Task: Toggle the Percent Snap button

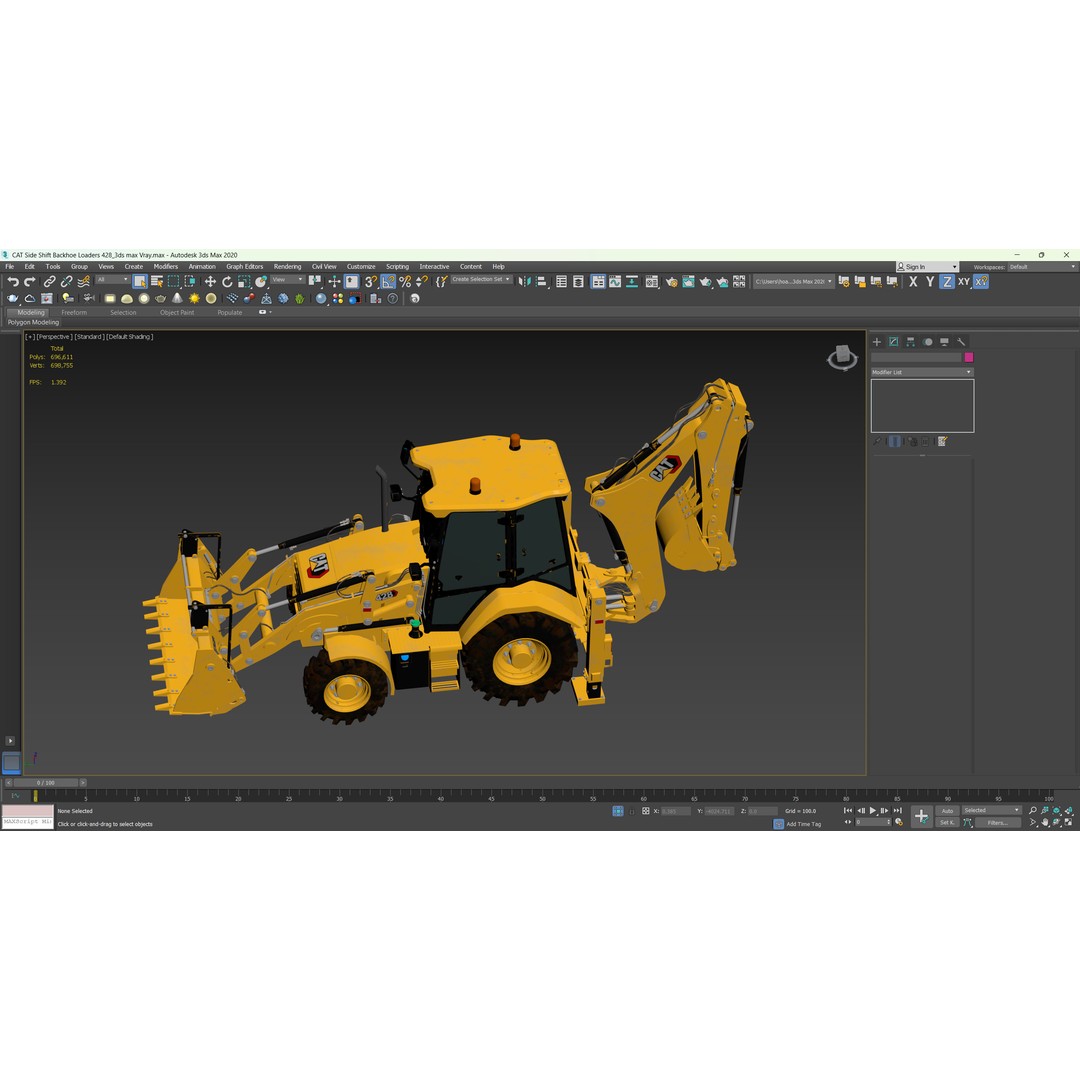Action: tap(405, 282)
